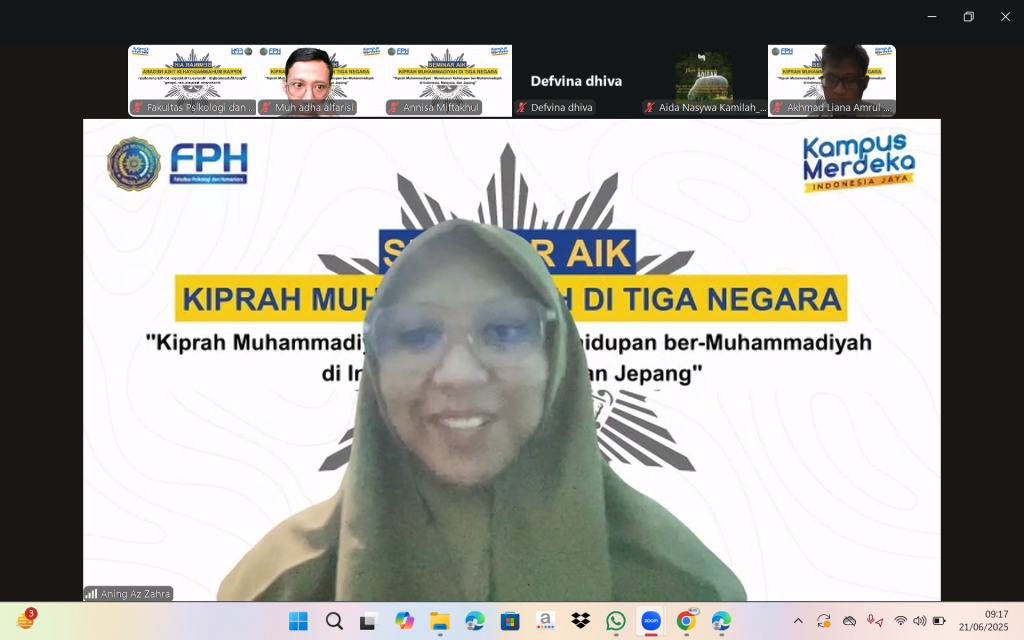The image size is (1024, 640).
Task: Close the Zoom meeting window
Action: coord(1005,17)
